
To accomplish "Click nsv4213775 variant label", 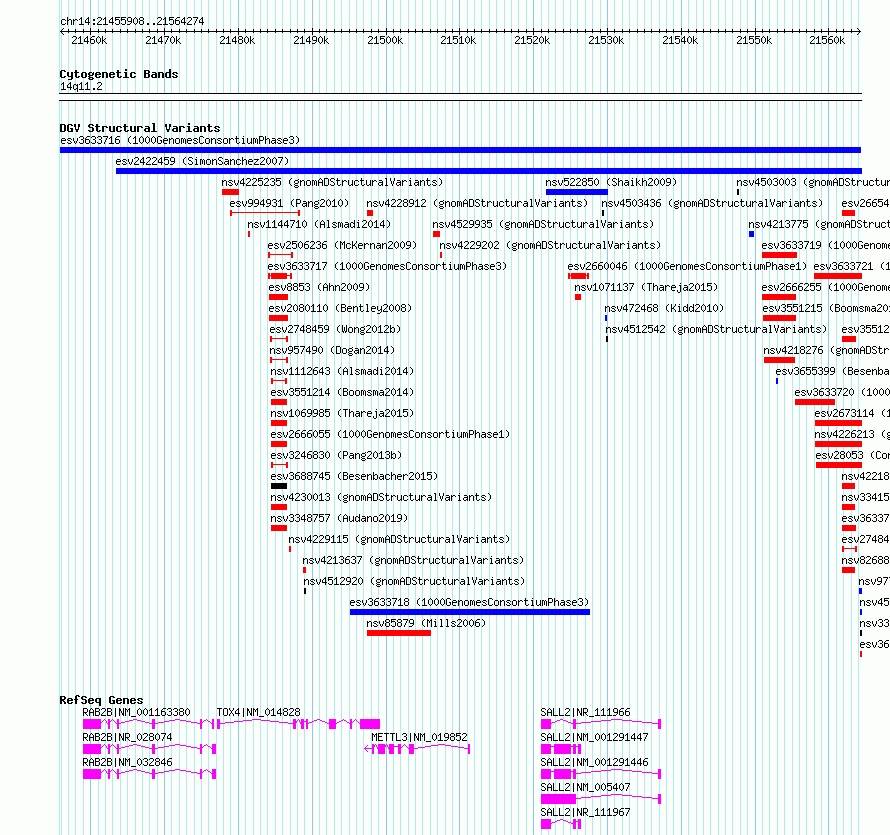I will pyautogui.click(x=819, y=224).
